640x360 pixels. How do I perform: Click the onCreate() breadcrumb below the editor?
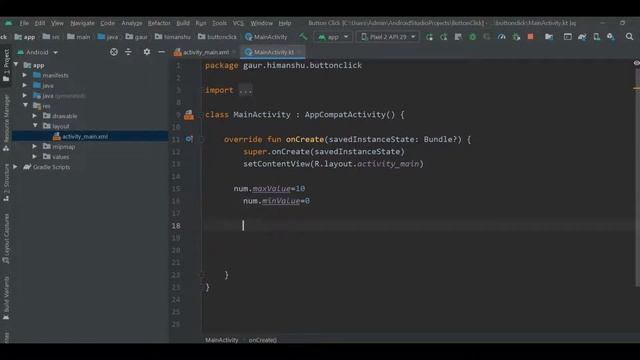point(262,340)
